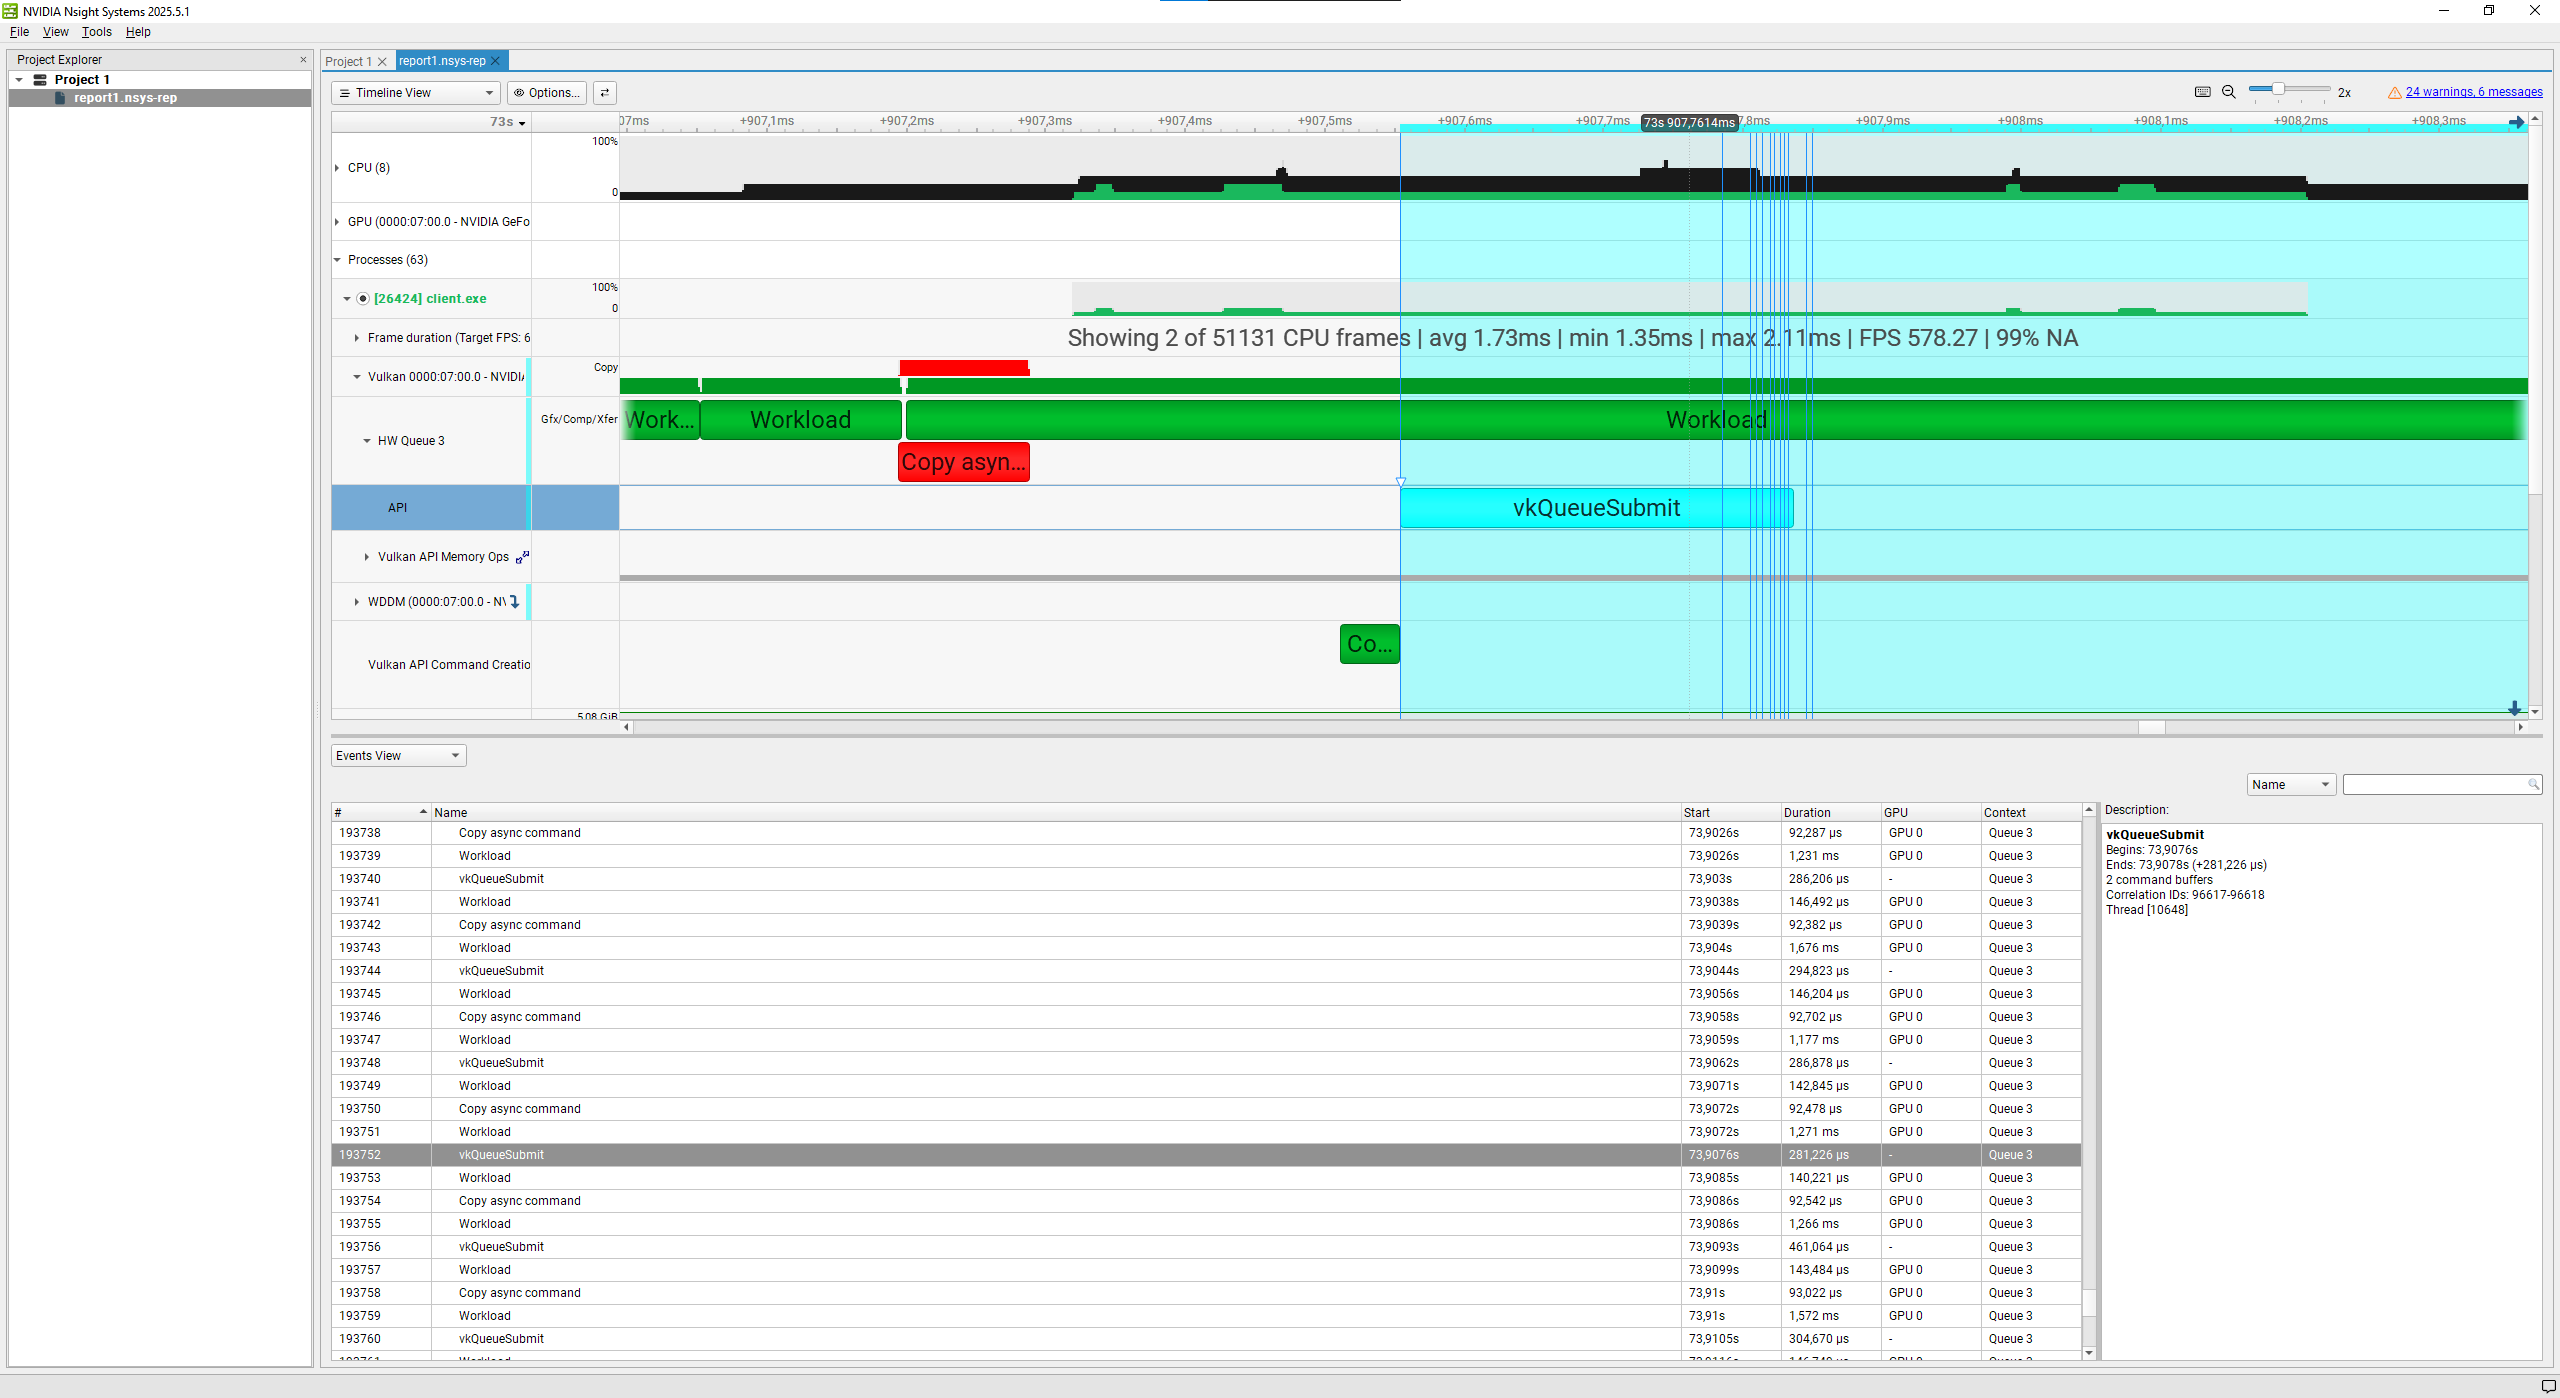Open the Events View dropdown
This screenshot has width=2560, height=1398.
point(398,756)
